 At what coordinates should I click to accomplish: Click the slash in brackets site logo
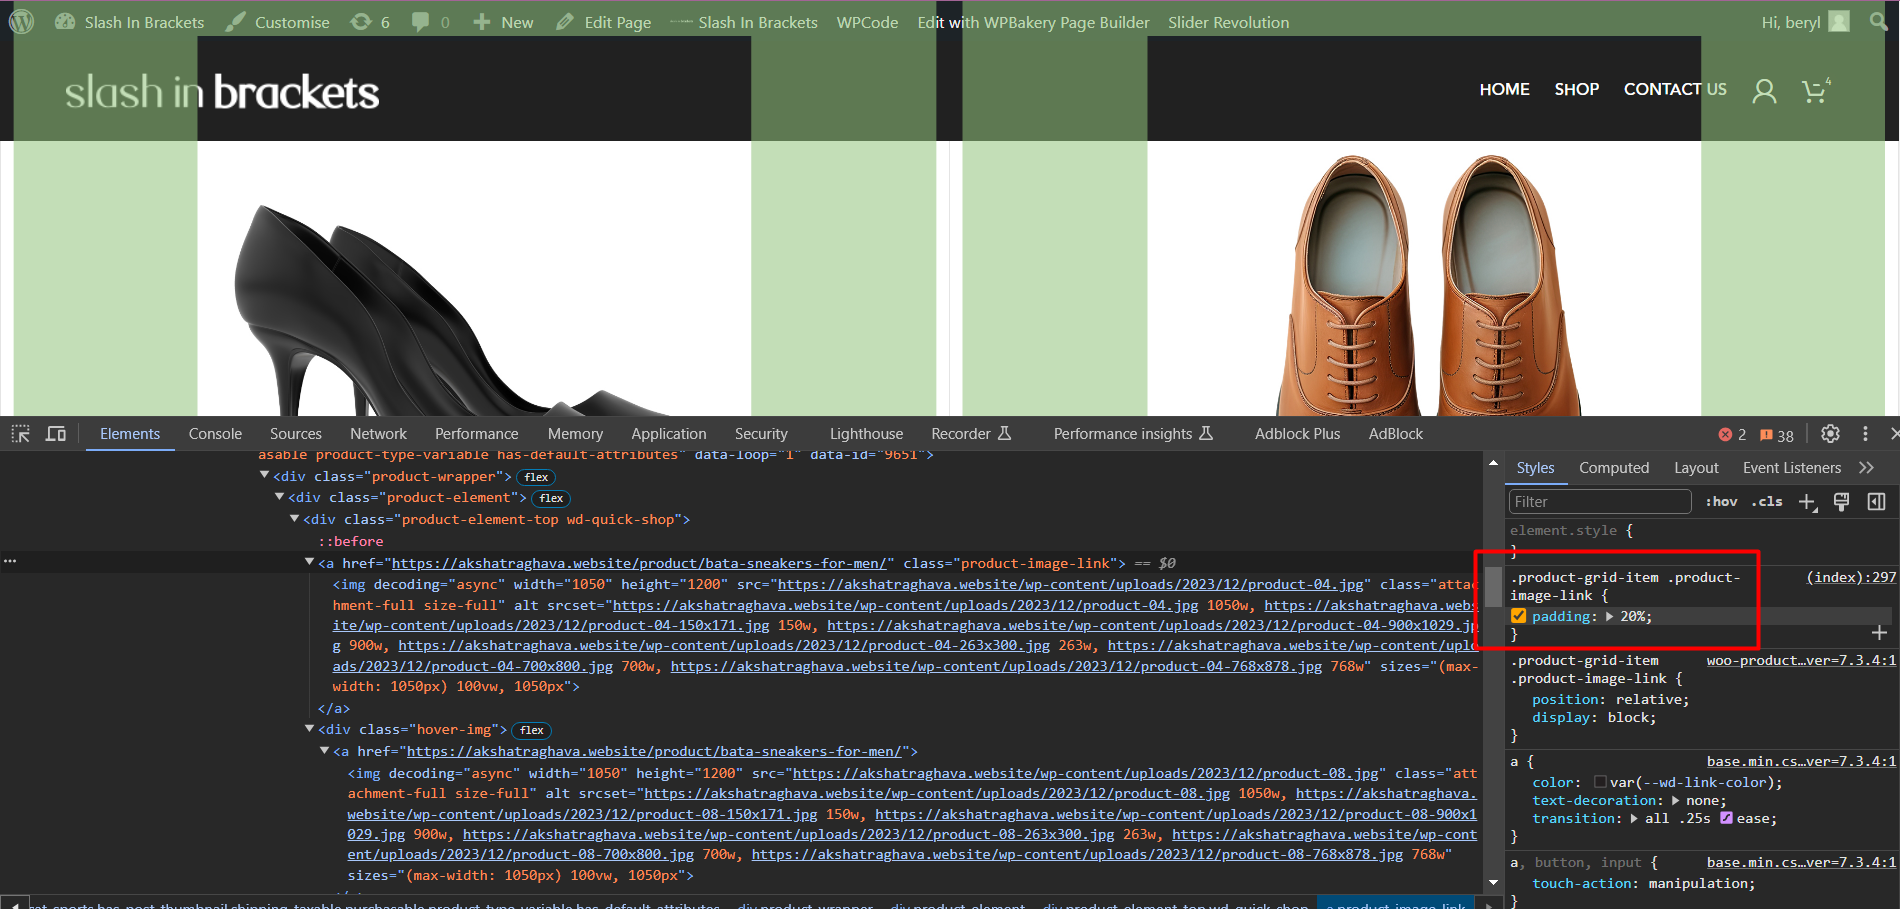(222, 92)
